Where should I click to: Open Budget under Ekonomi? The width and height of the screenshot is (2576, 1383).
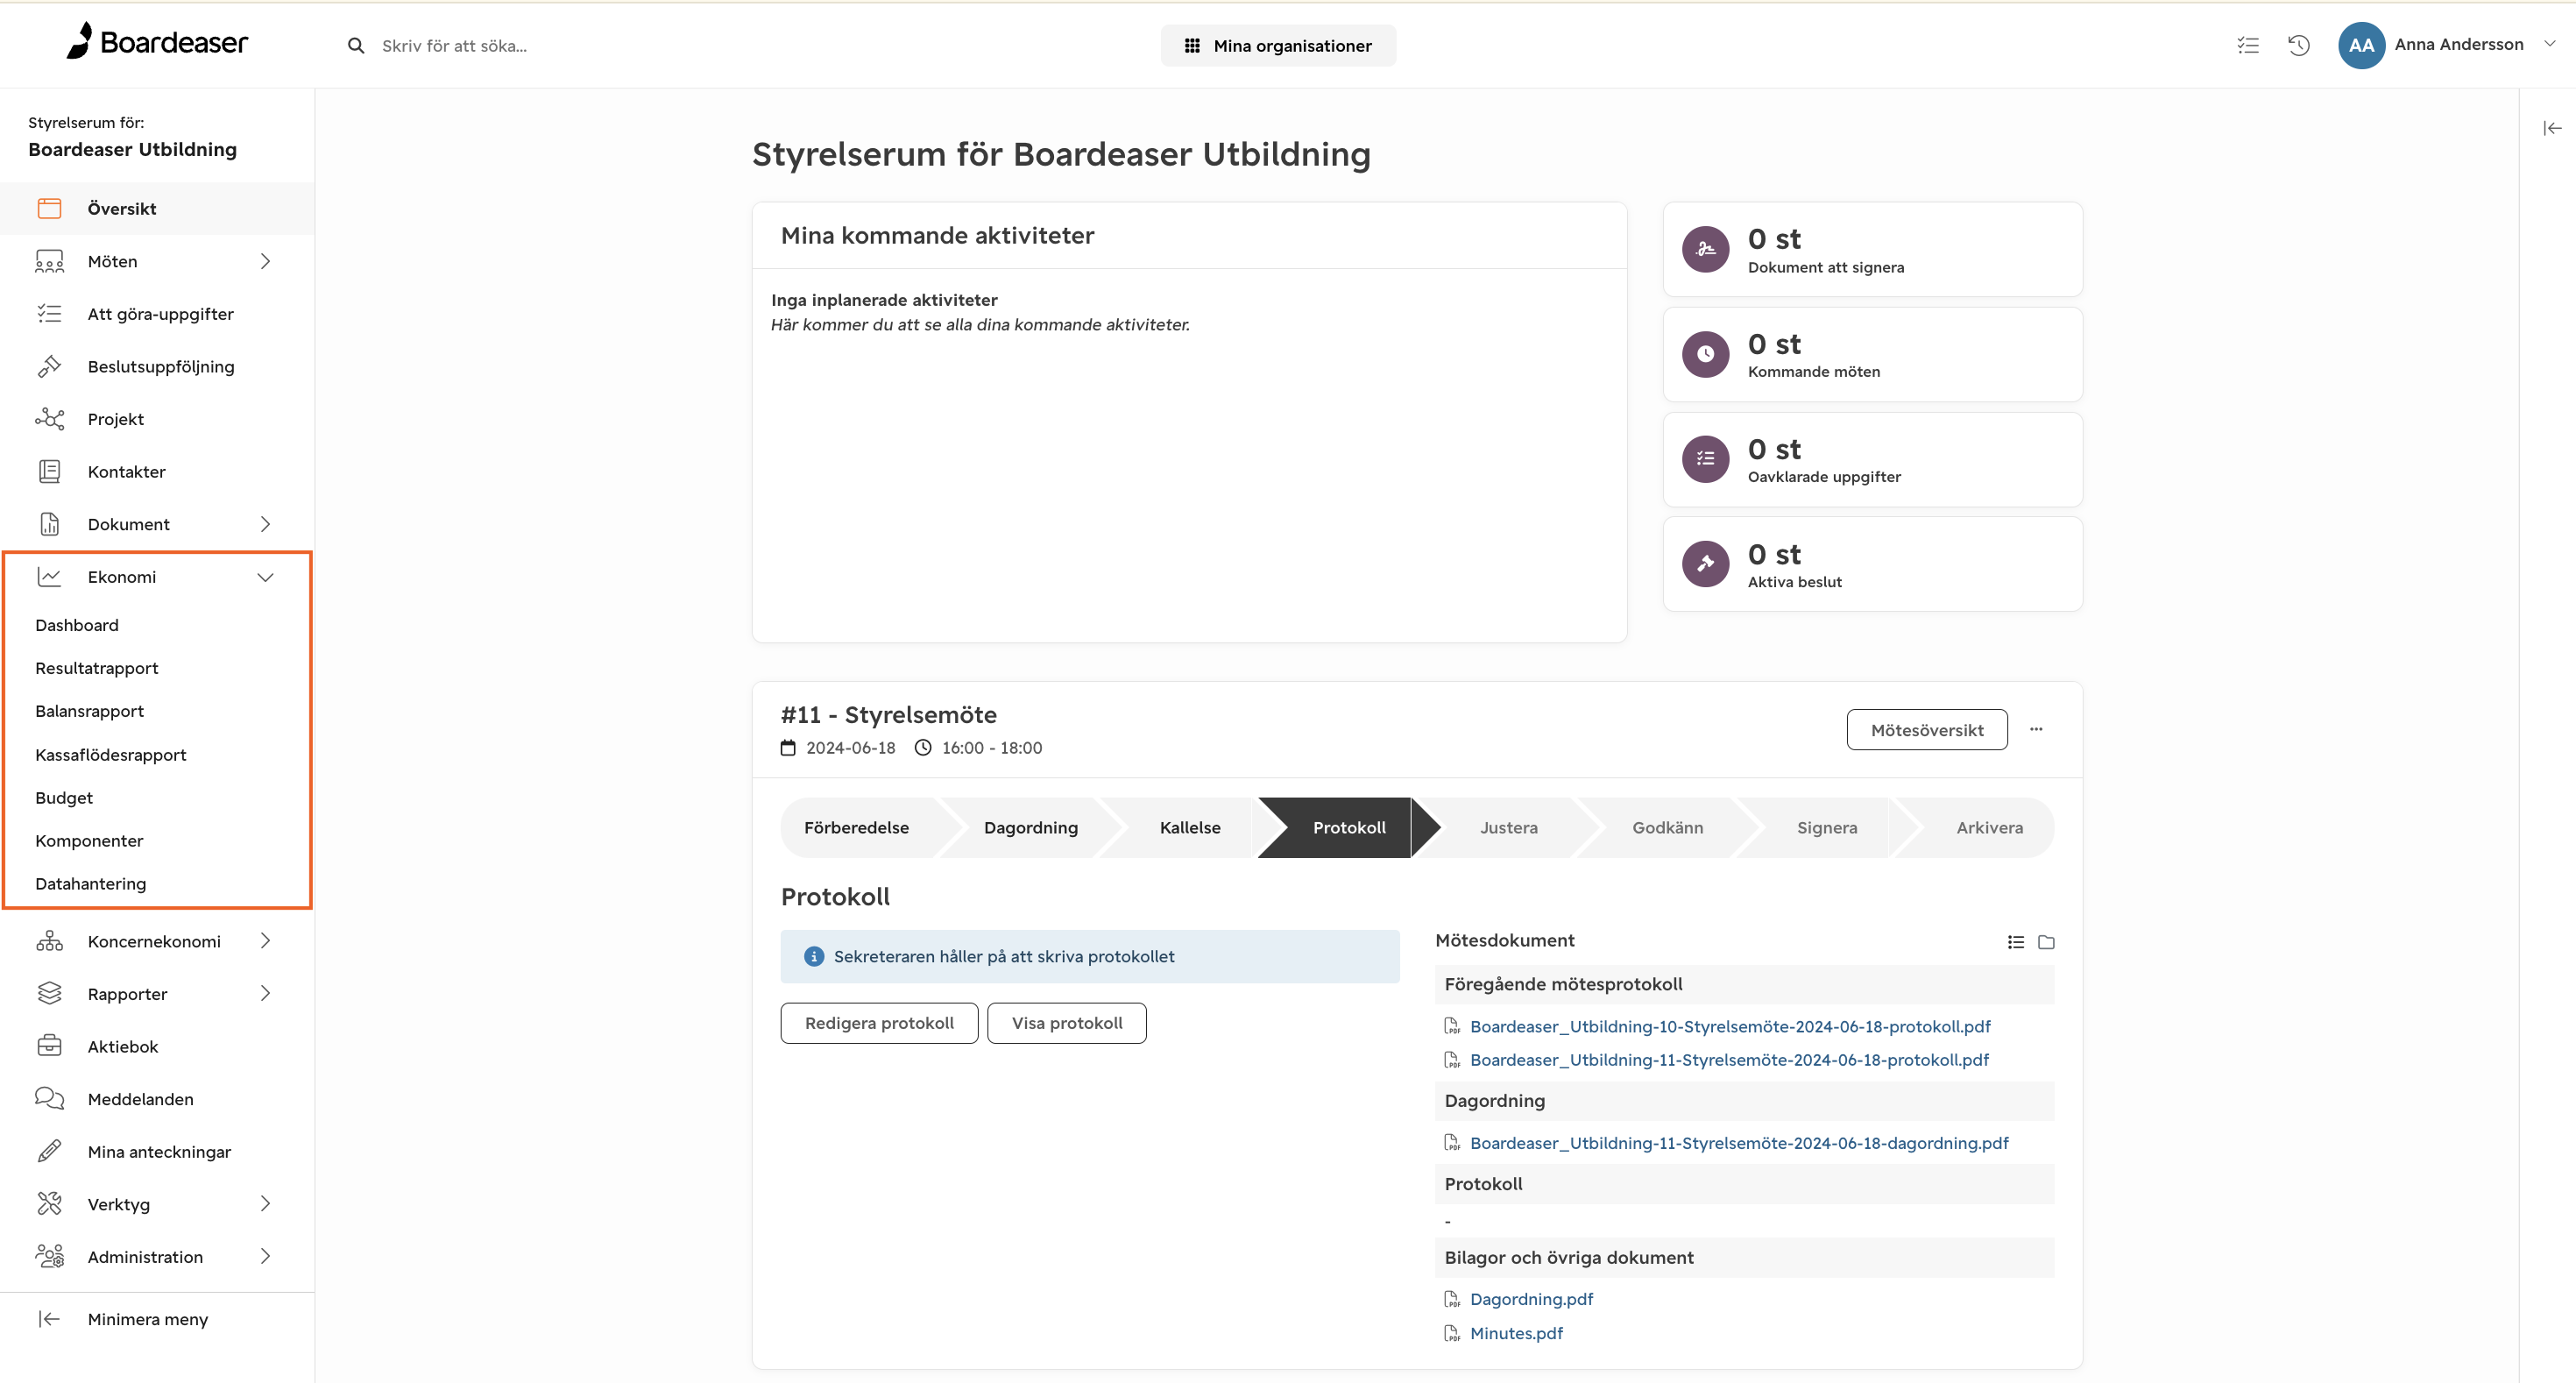(64, 798)
